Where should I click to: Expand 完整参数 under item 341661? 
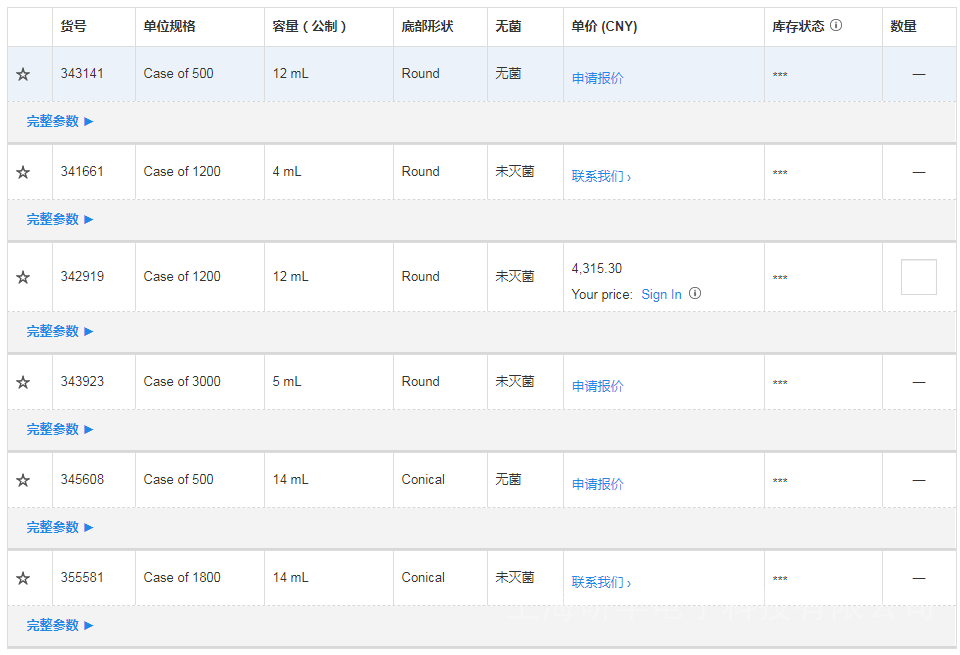coord(60,219)
